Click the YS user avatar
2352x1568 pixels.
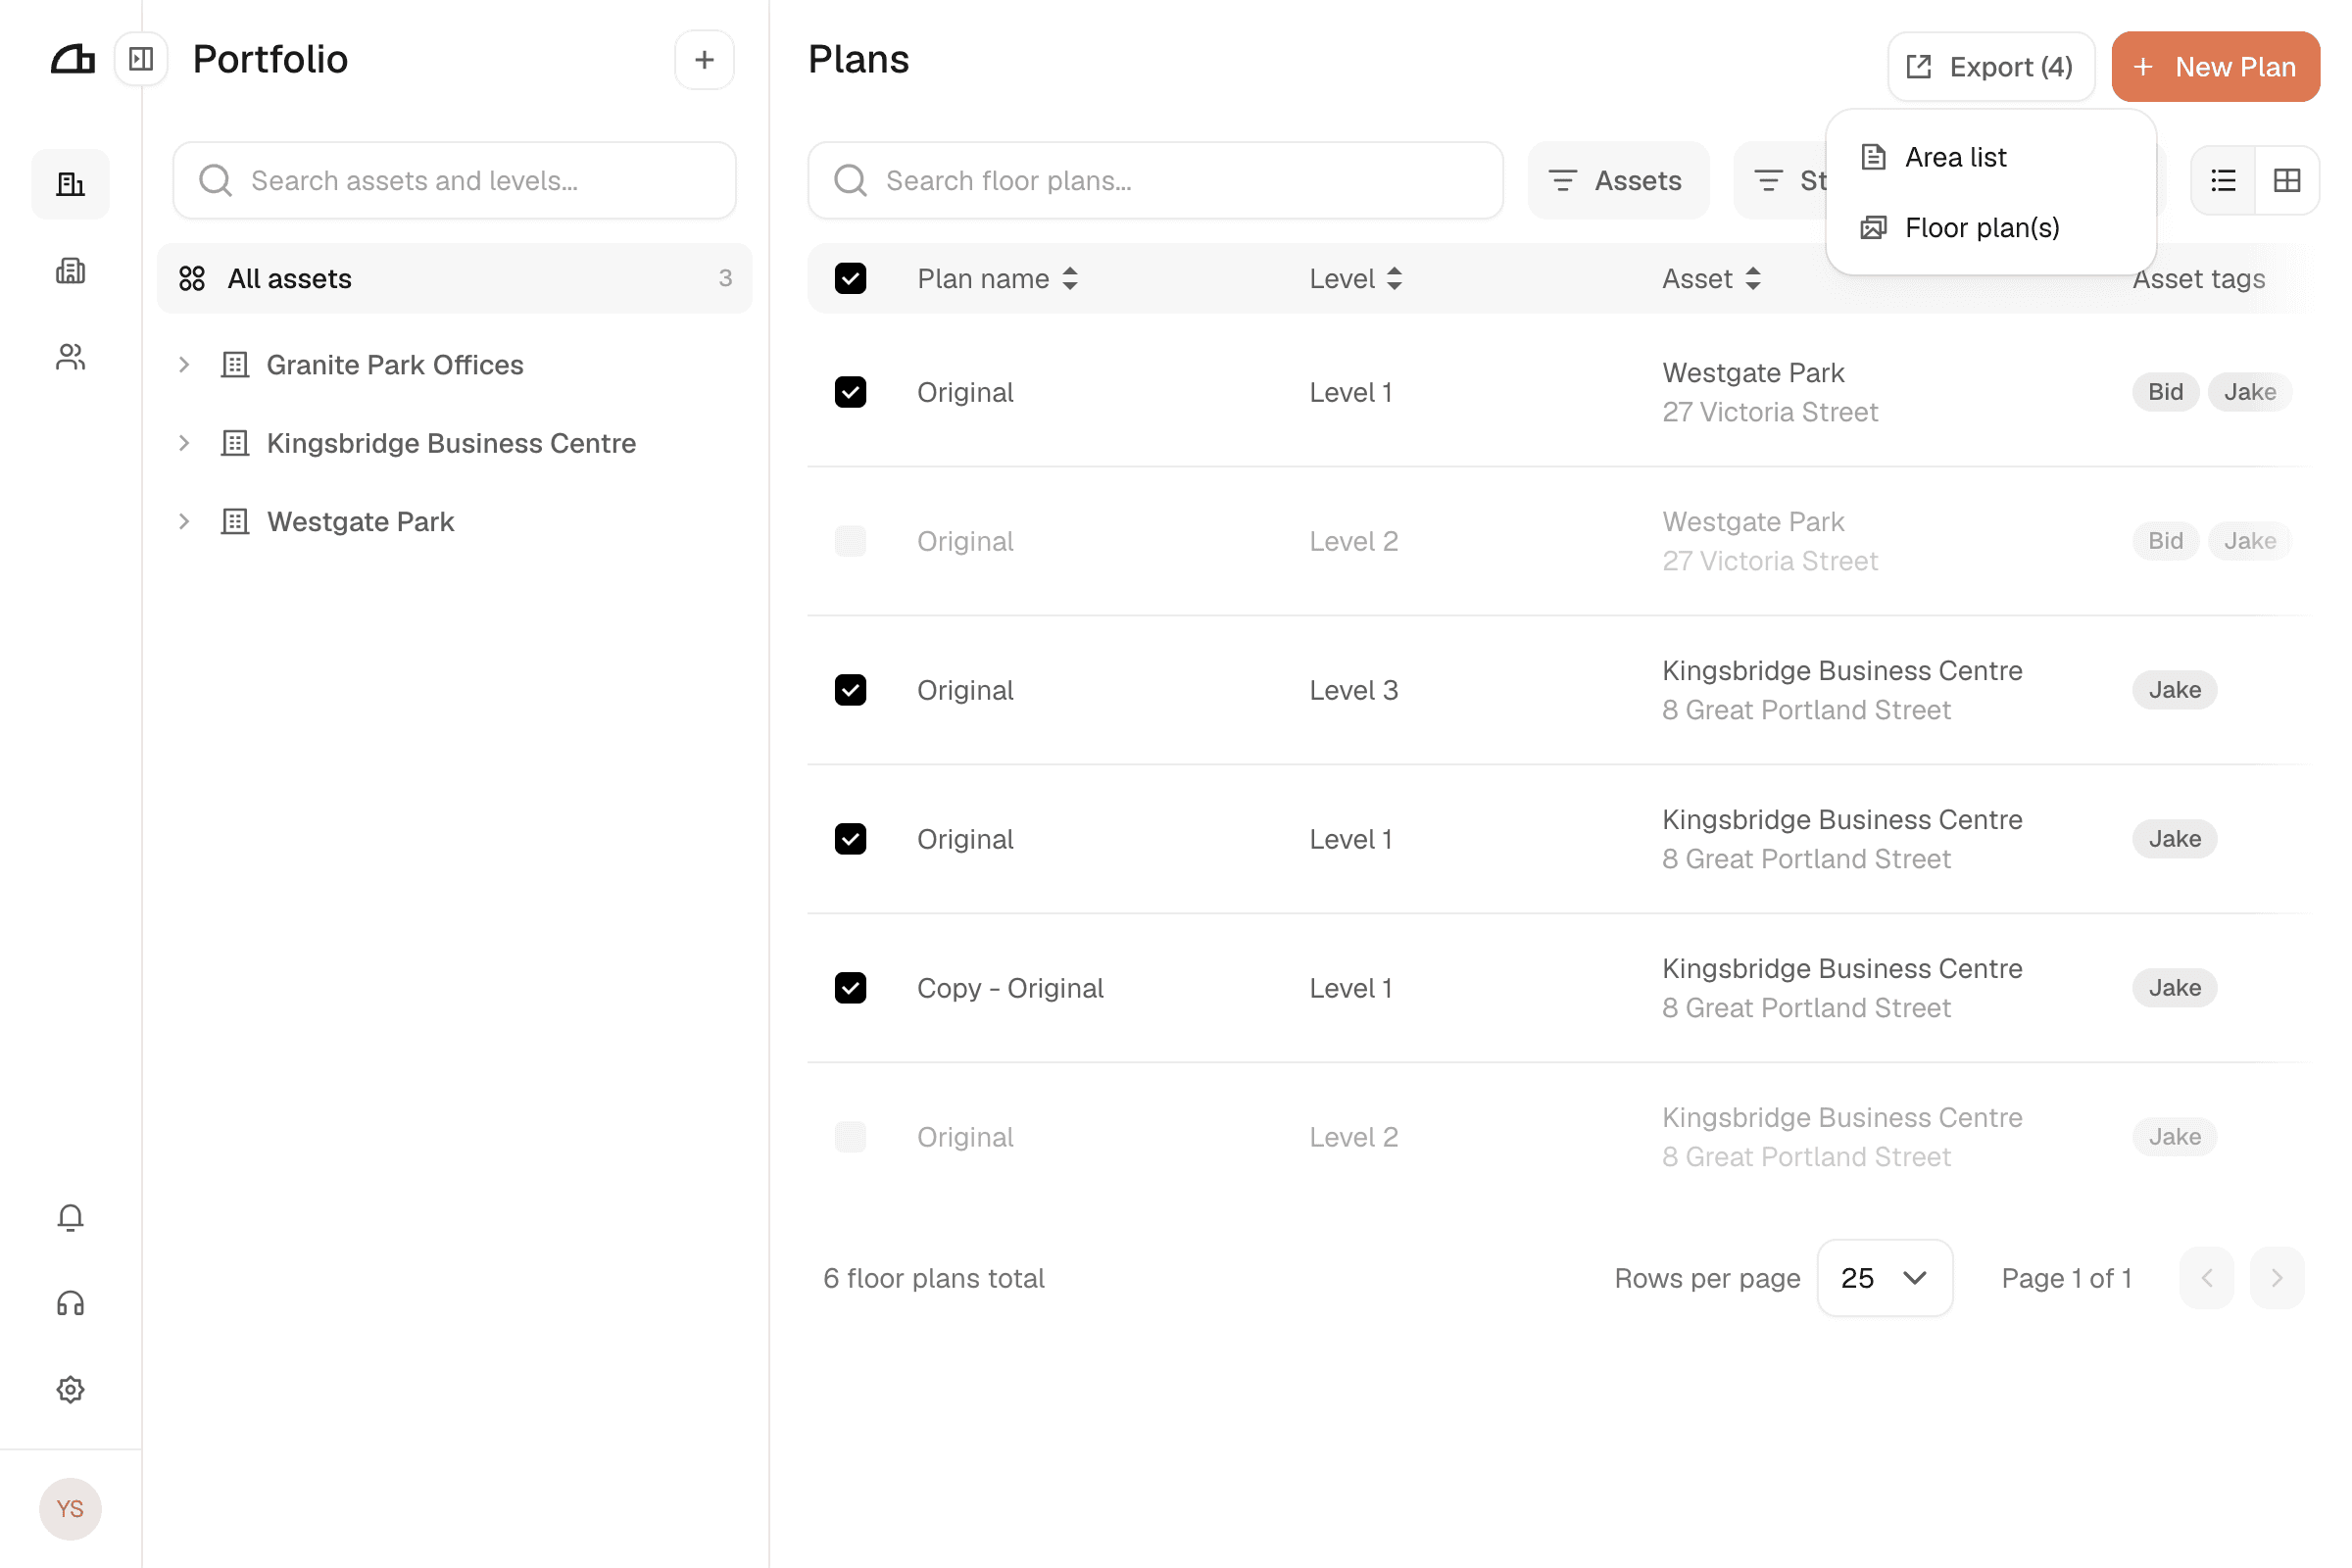coord(70,1508)
